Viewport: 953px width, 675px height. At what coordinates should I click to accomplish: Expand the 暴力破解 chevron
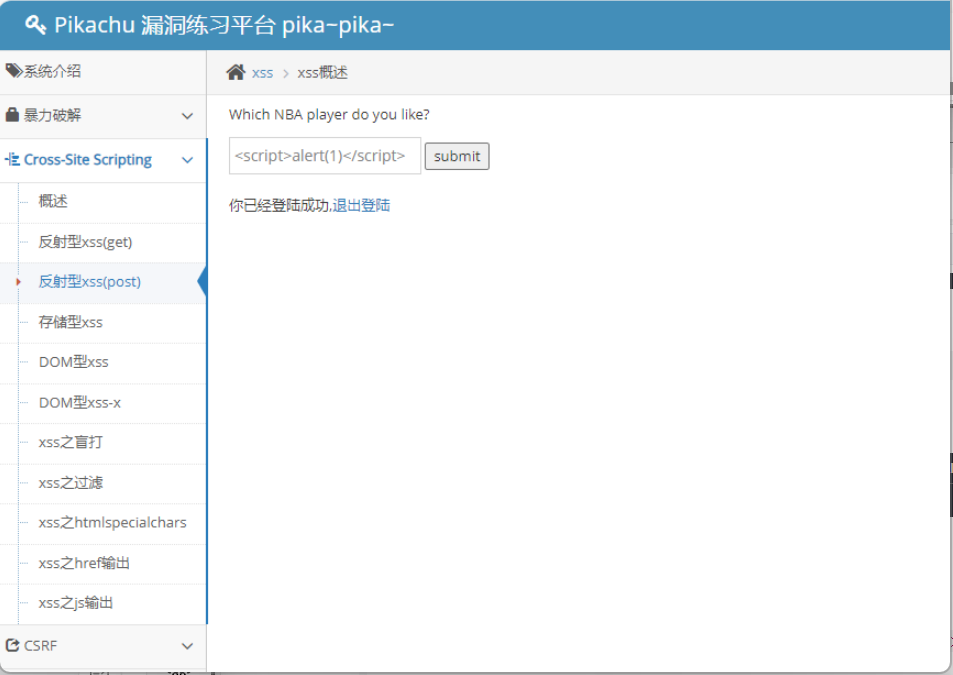(x=187, y=115)
